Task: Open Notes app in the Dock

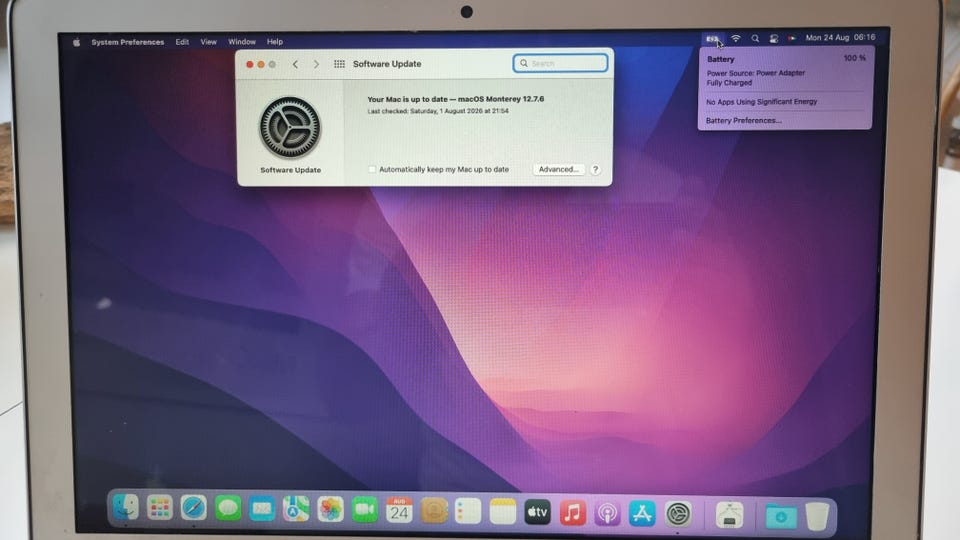Action: click(503, 511)
